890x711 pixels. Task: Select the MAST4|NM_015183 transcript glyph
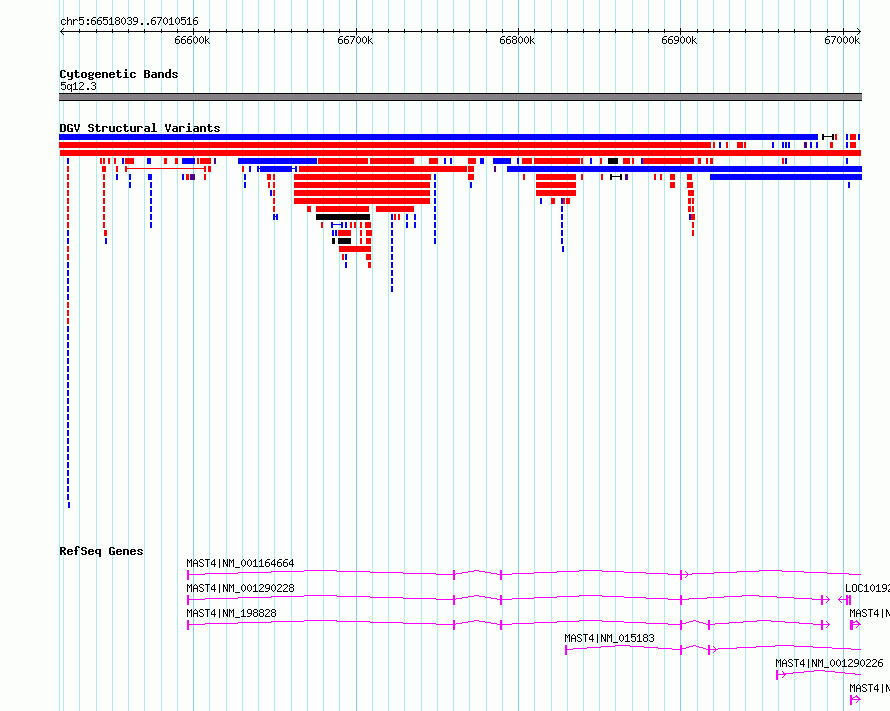713,650
